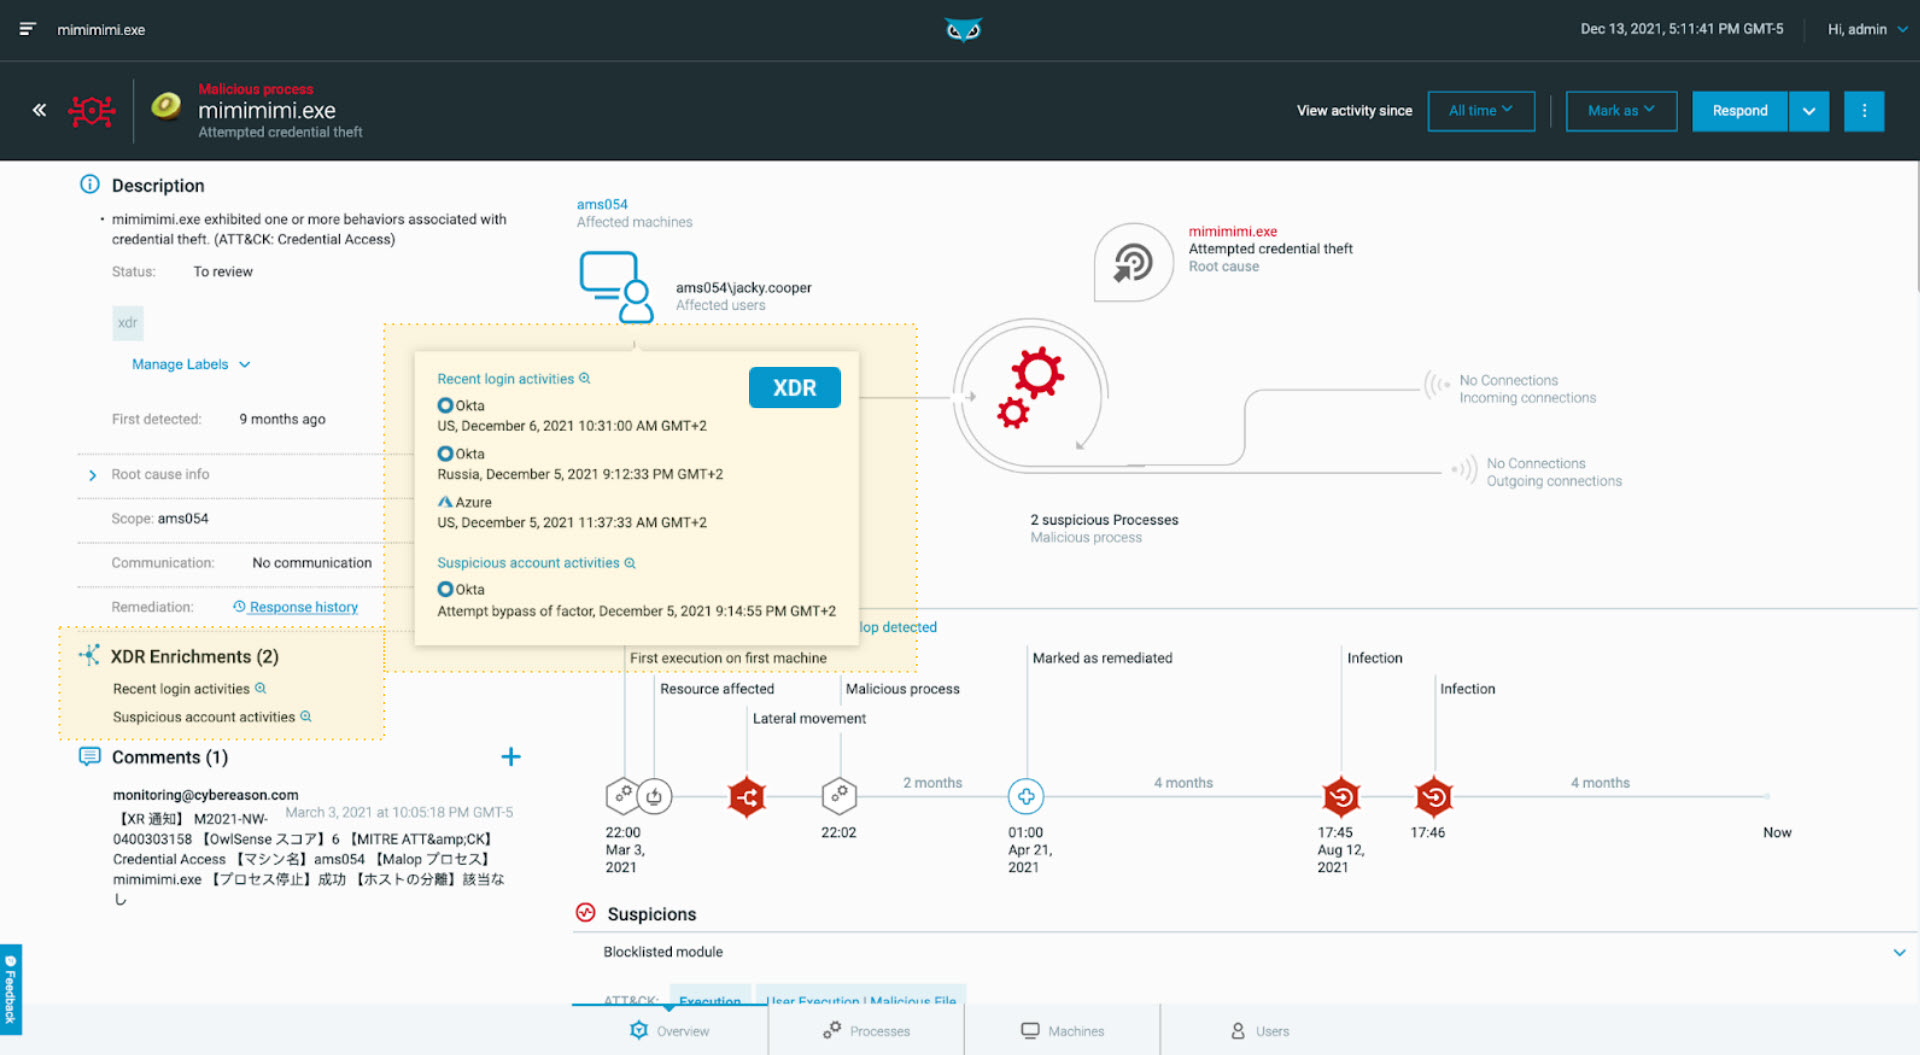Select the Marked as remediated timeline marker

[x=1026, y=796]
